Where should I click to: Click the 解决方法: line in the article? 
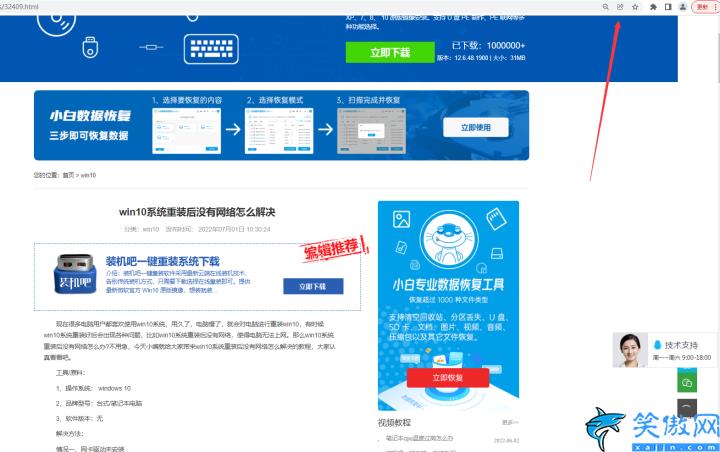point(69,433)
